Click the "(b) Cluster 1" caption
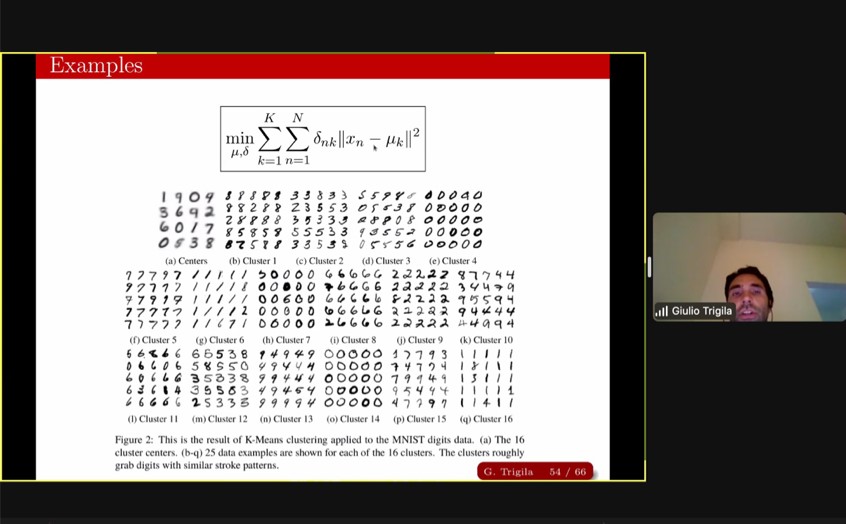The width and height of the screenshot is (846, 524). click(253, 261)
